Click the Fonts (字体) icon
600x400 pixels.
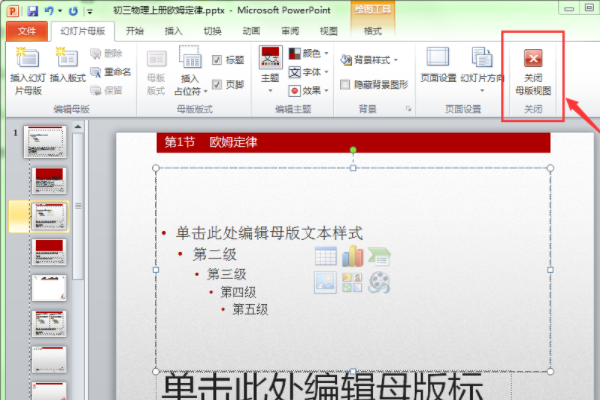click(x=294, y=72)
